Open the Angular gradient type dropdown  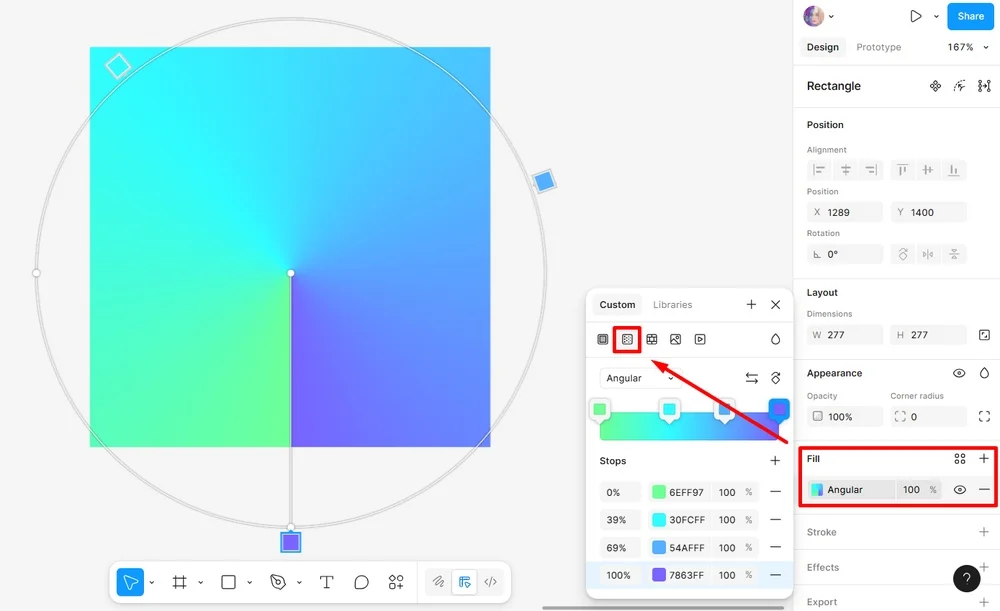click(640, 378)
